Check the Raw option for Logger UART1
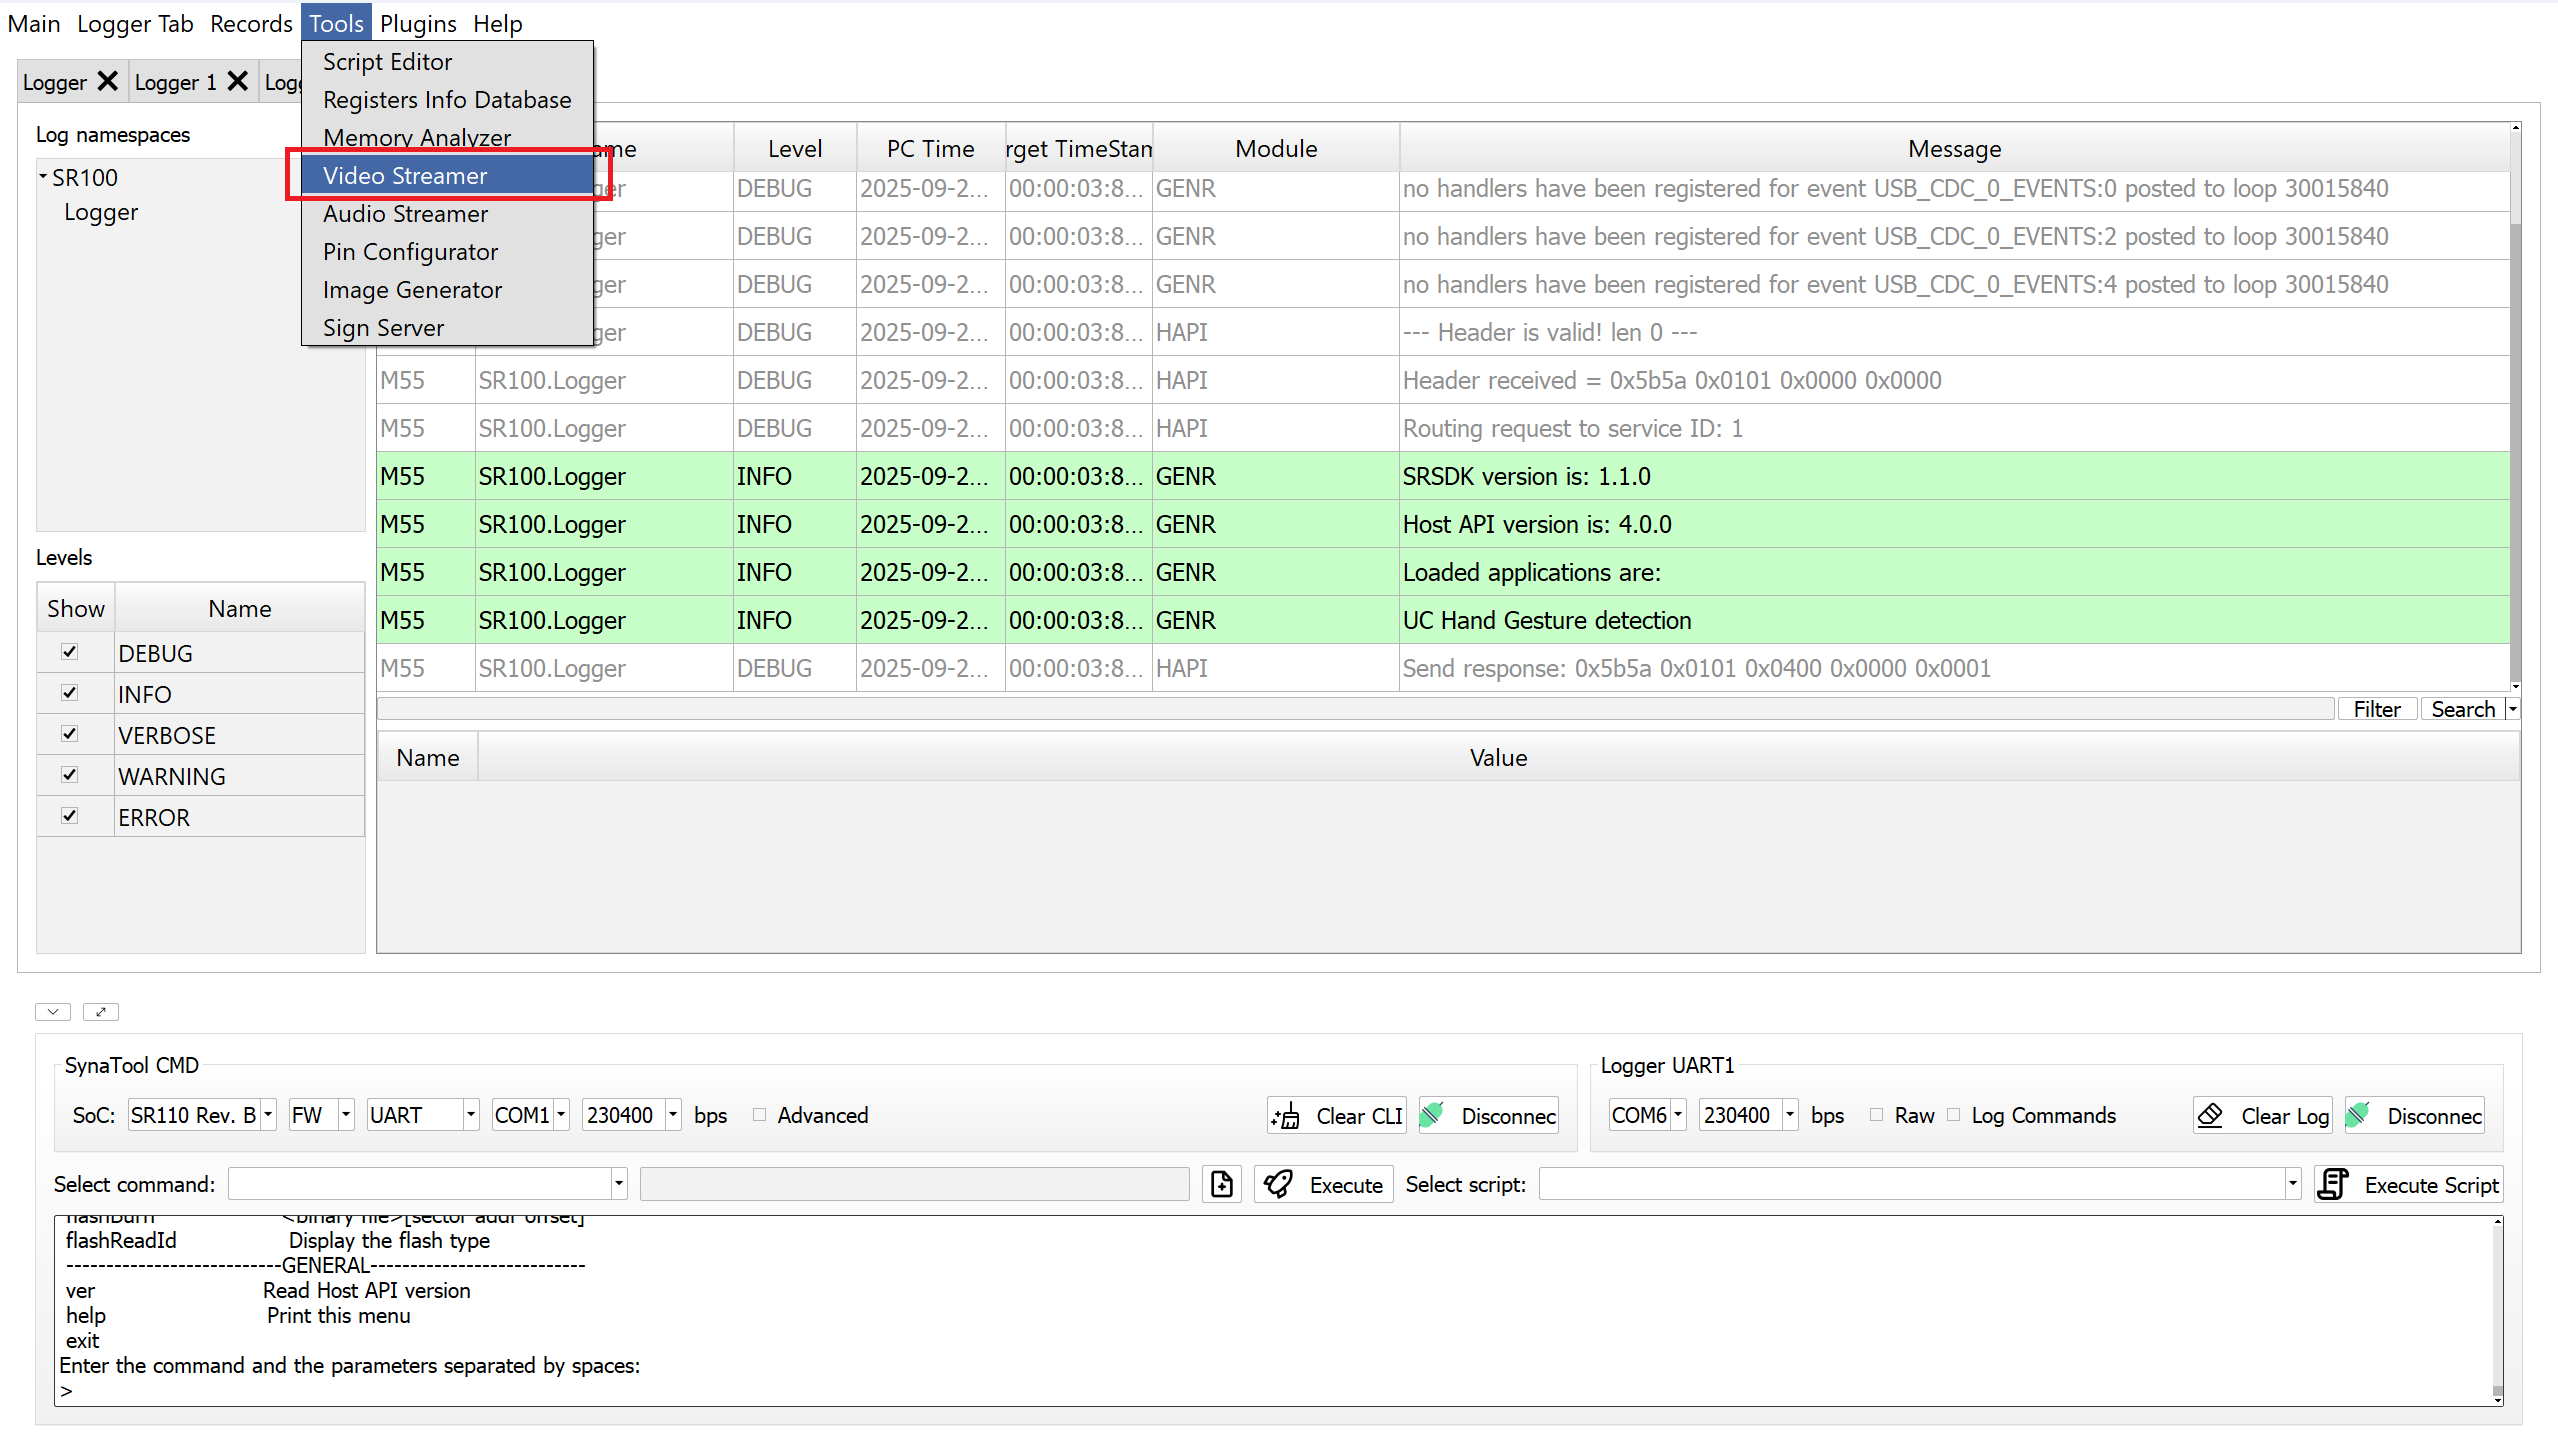Screen dimensions: 2558x1454 click(1875, 1115)
